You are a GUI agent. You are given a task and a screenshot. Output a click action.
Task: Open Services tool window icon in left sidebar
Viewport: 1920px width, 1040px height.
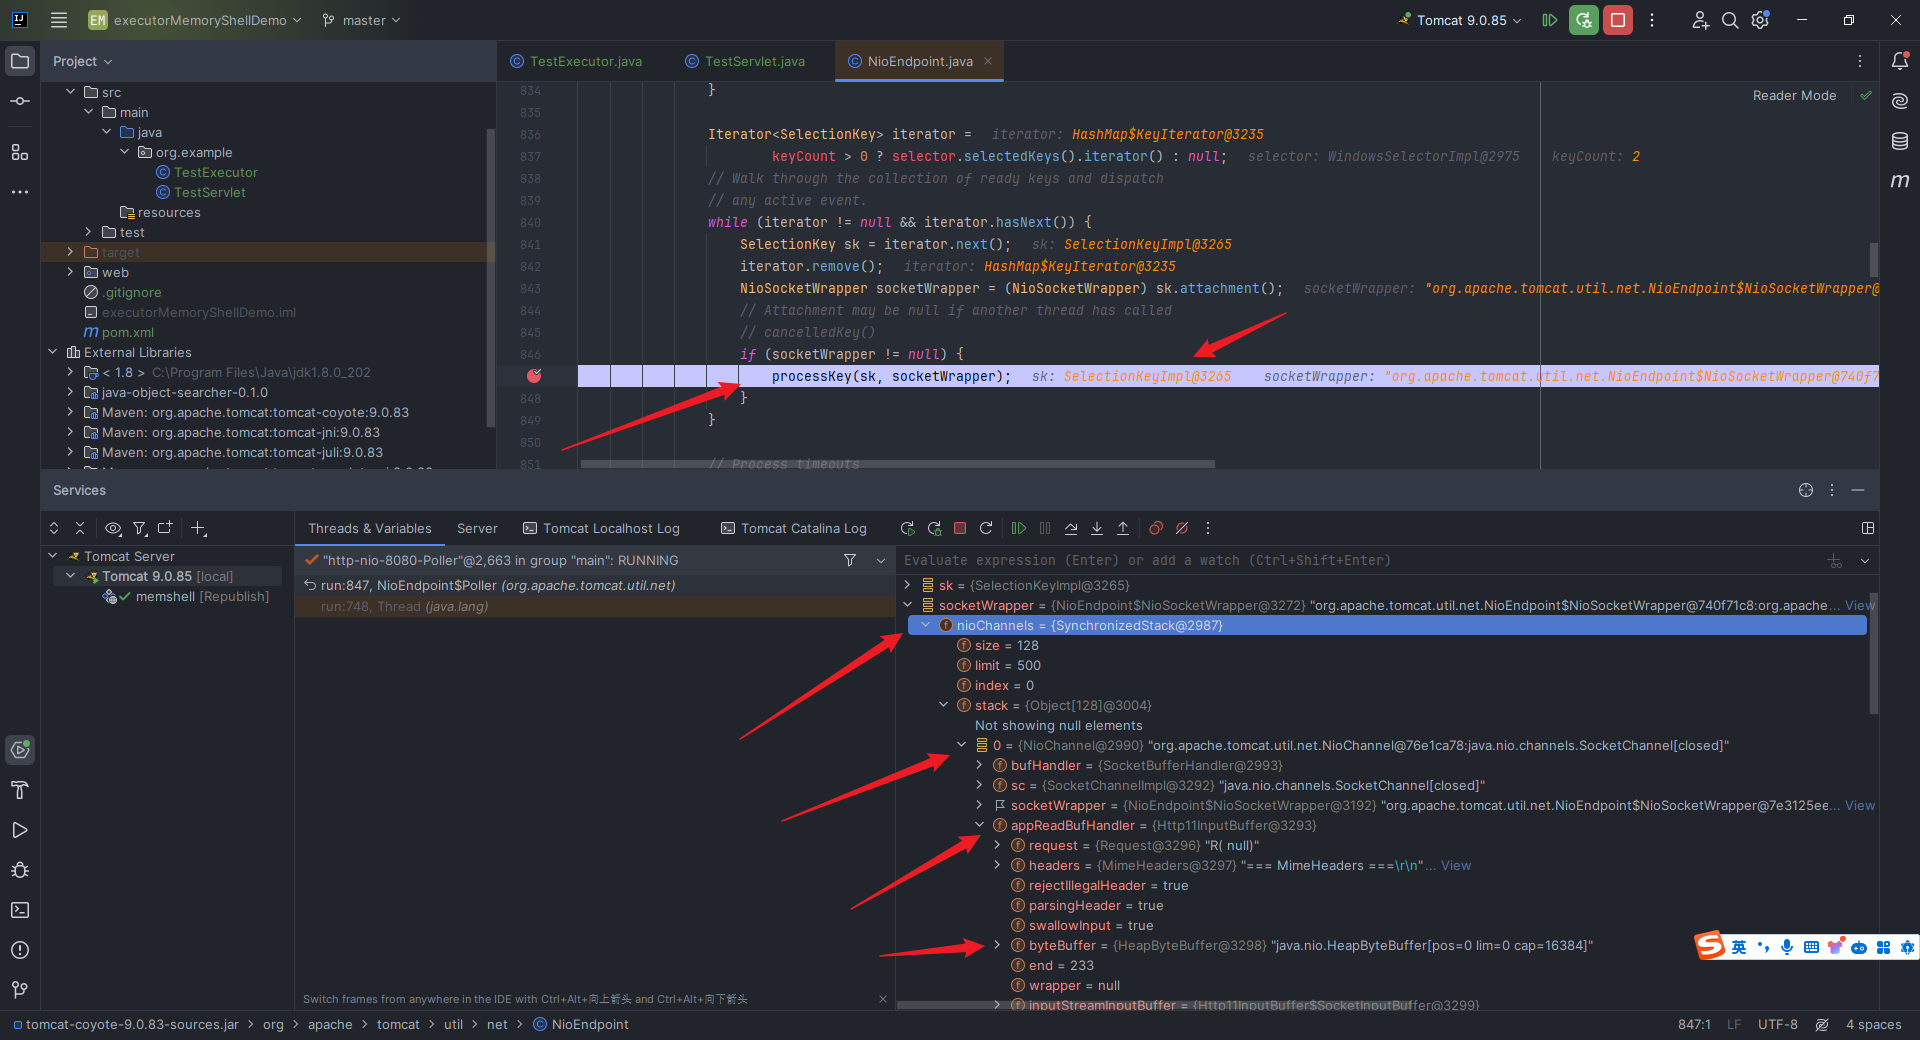[20, 749]
